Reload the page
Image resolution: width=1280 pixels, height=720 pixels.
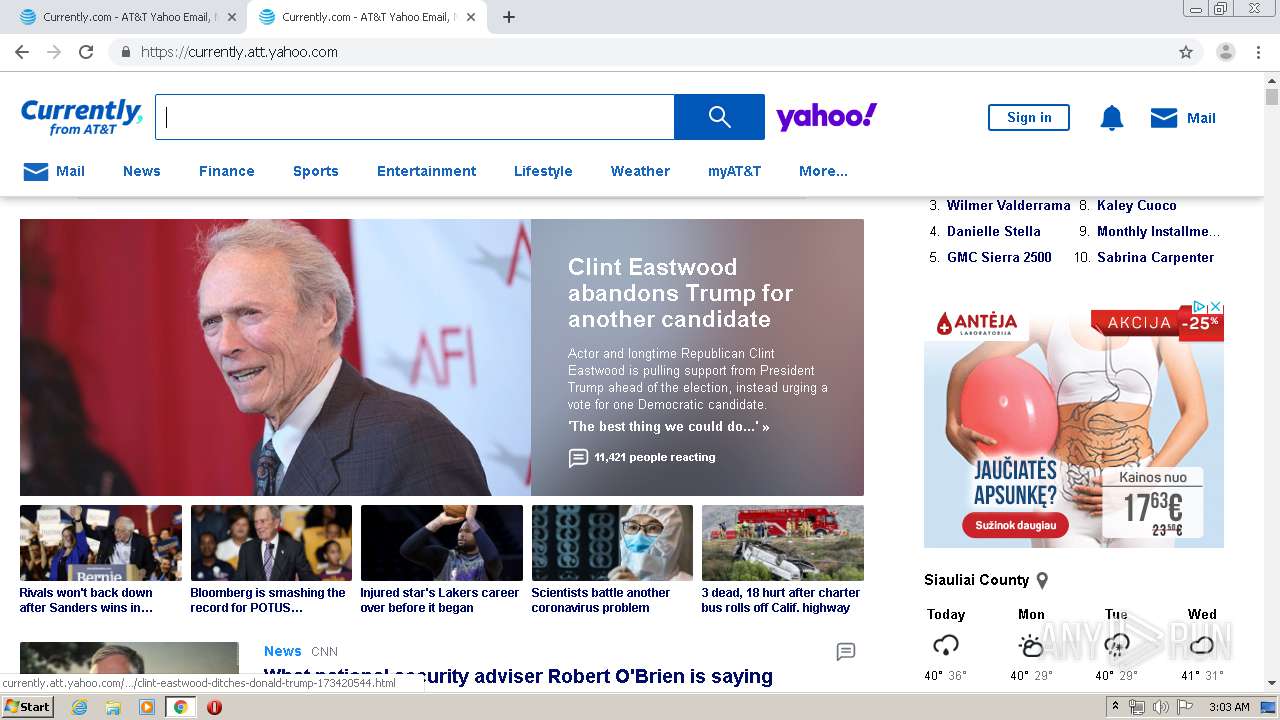[86, 52]
